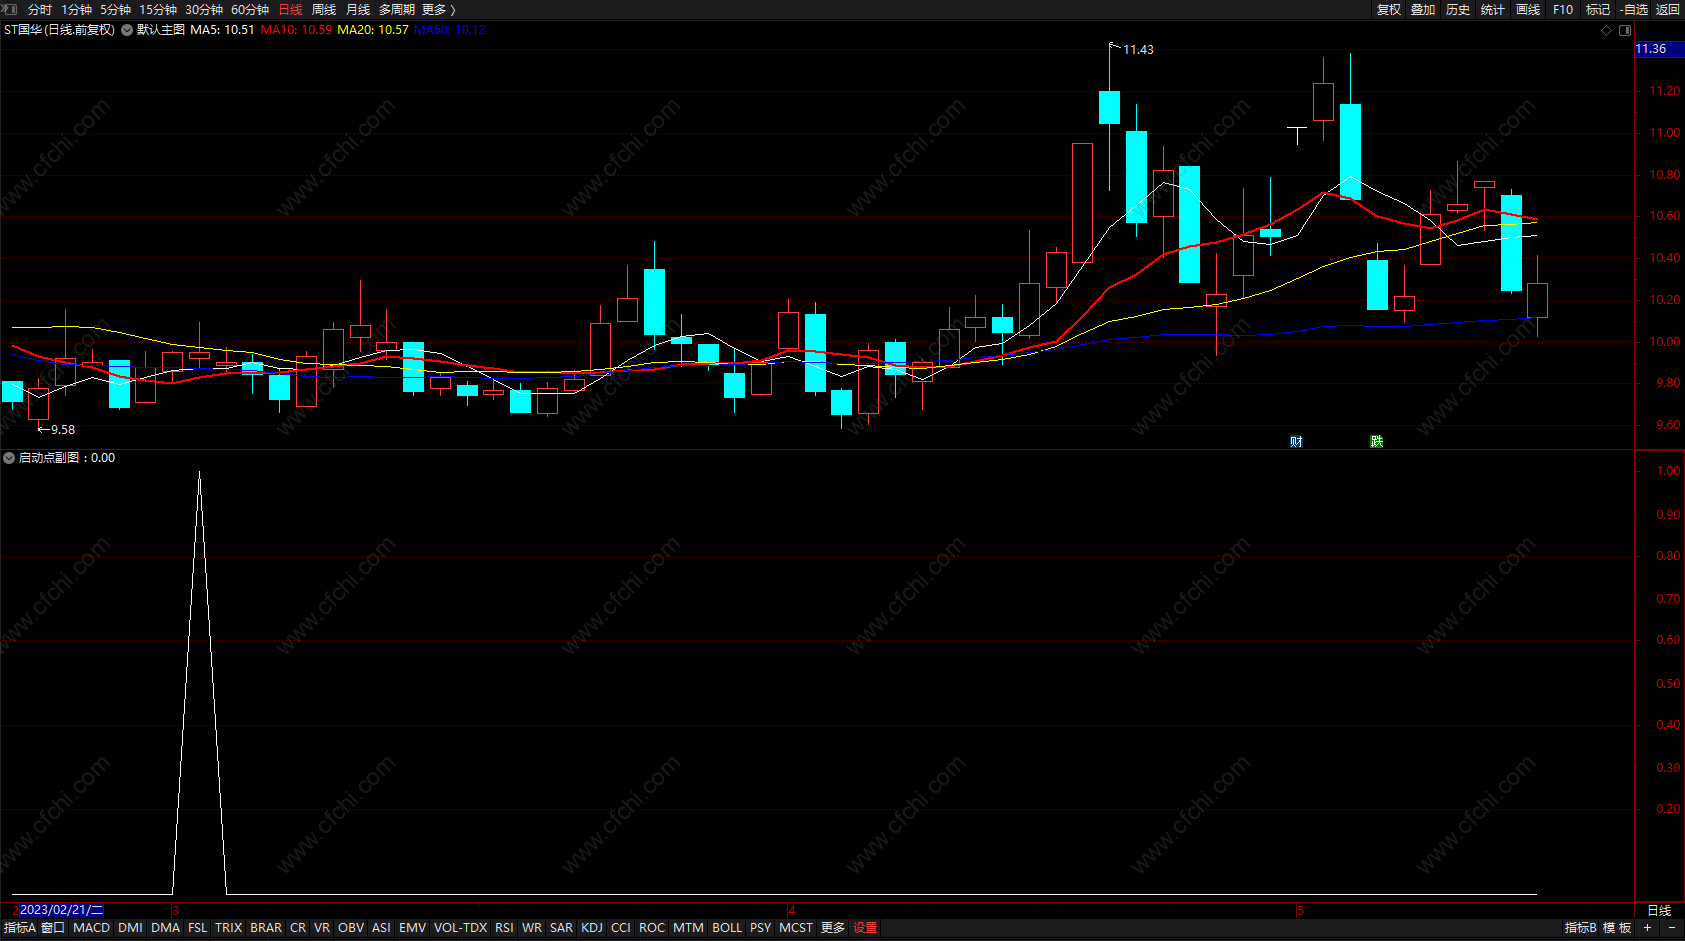Select the 日线 daily period
Viewport: 1685px width, 941px height.
point(290,9)
